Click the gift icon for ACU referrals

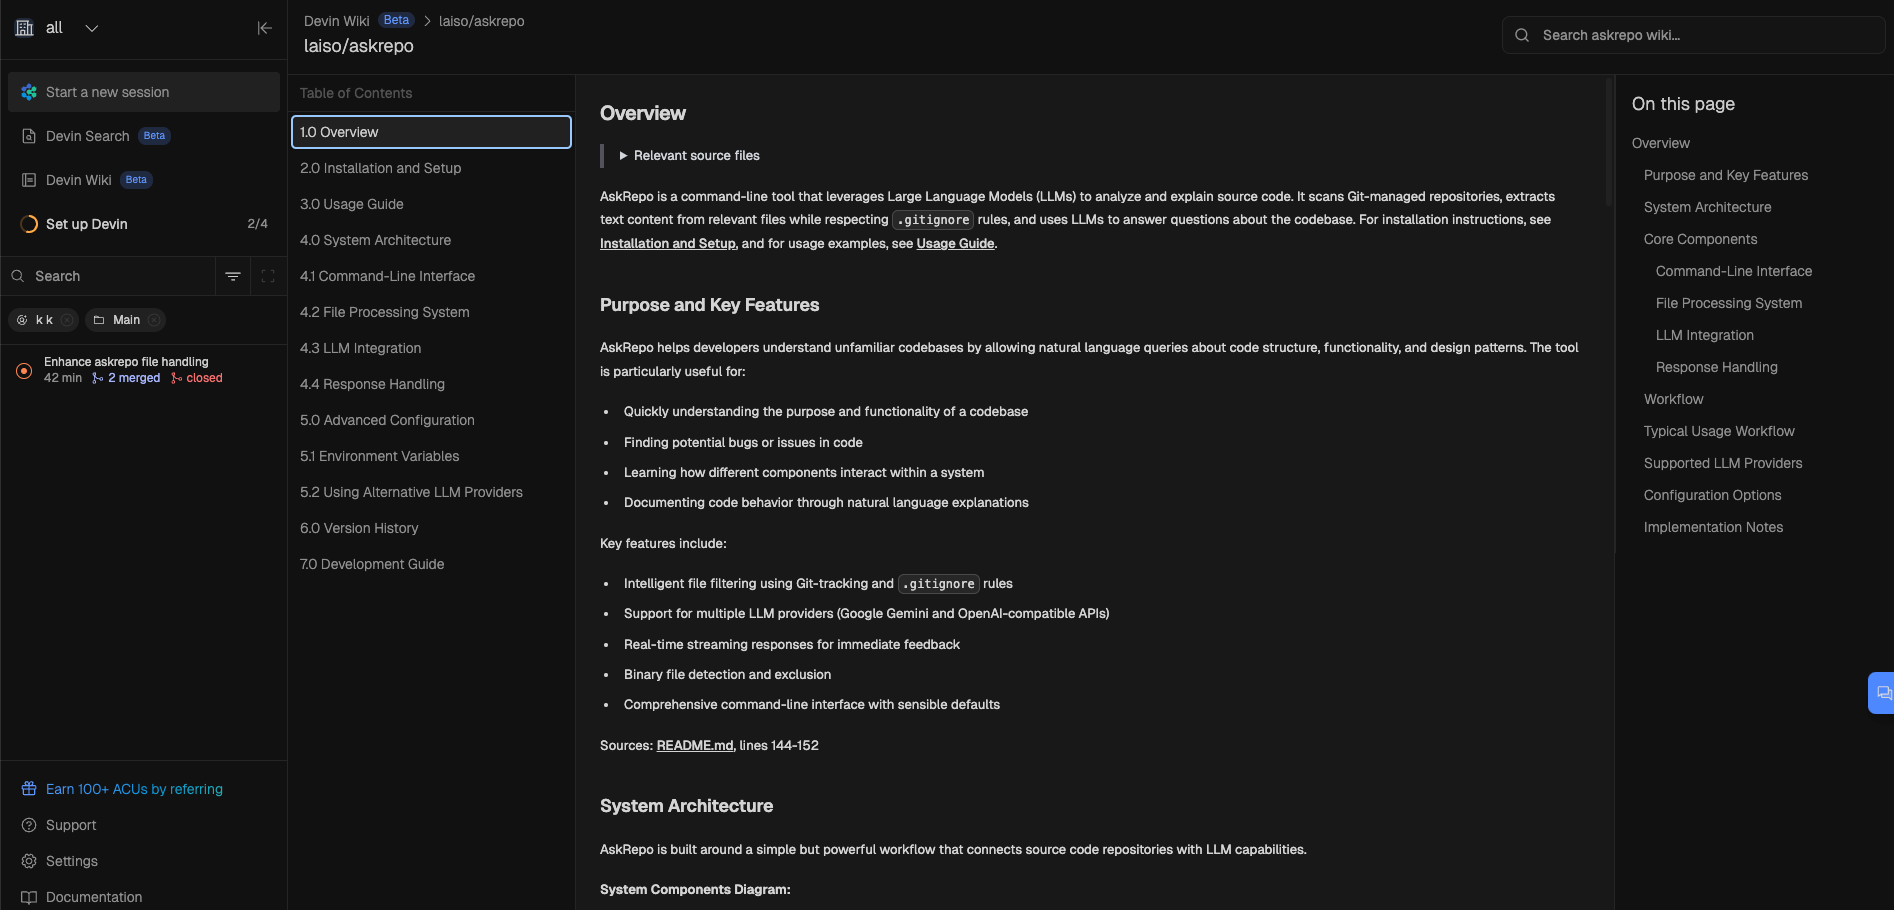29,789
